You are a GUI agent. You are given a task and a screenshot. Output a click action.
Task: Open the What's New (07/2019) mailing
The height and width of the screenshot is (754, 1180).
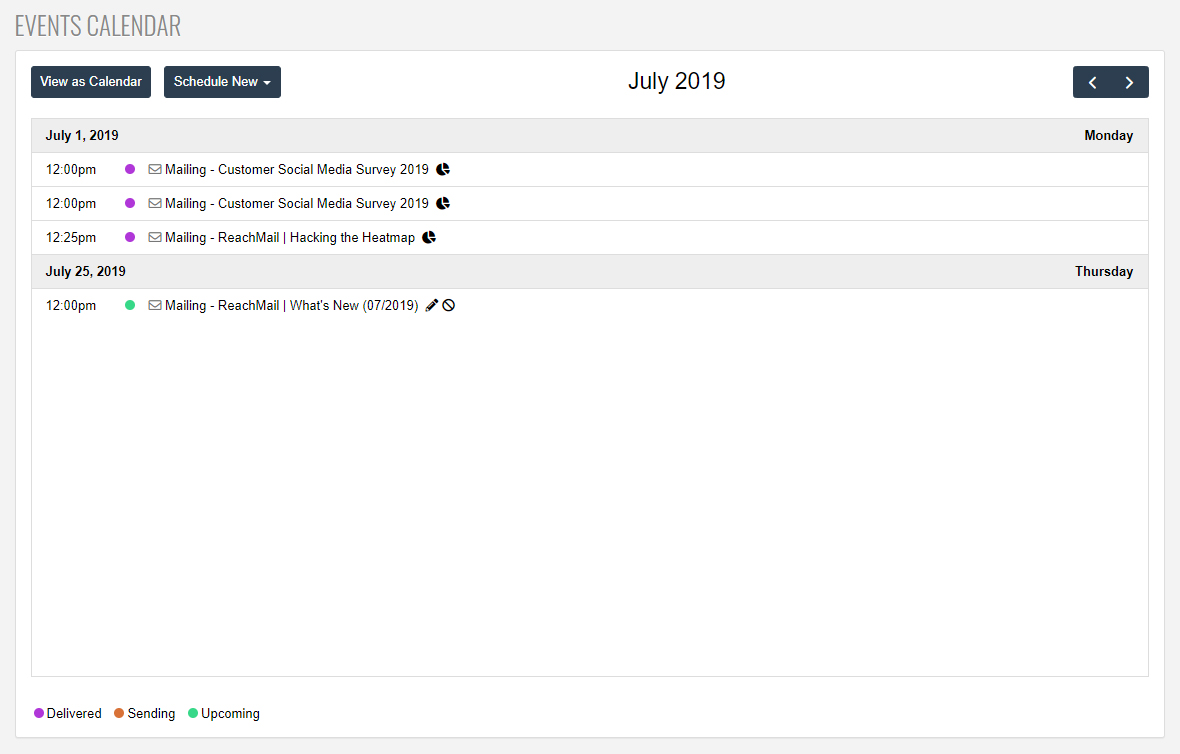point(291,306)
